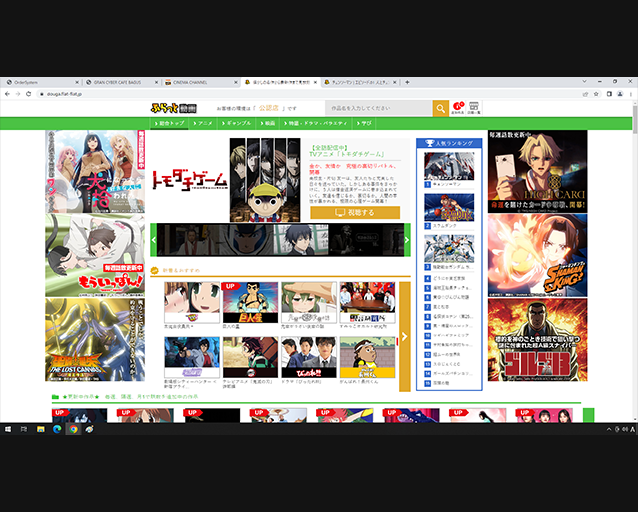Open 特撮・ドラマ・バラエティ navigation item

(x=316, y=123)
